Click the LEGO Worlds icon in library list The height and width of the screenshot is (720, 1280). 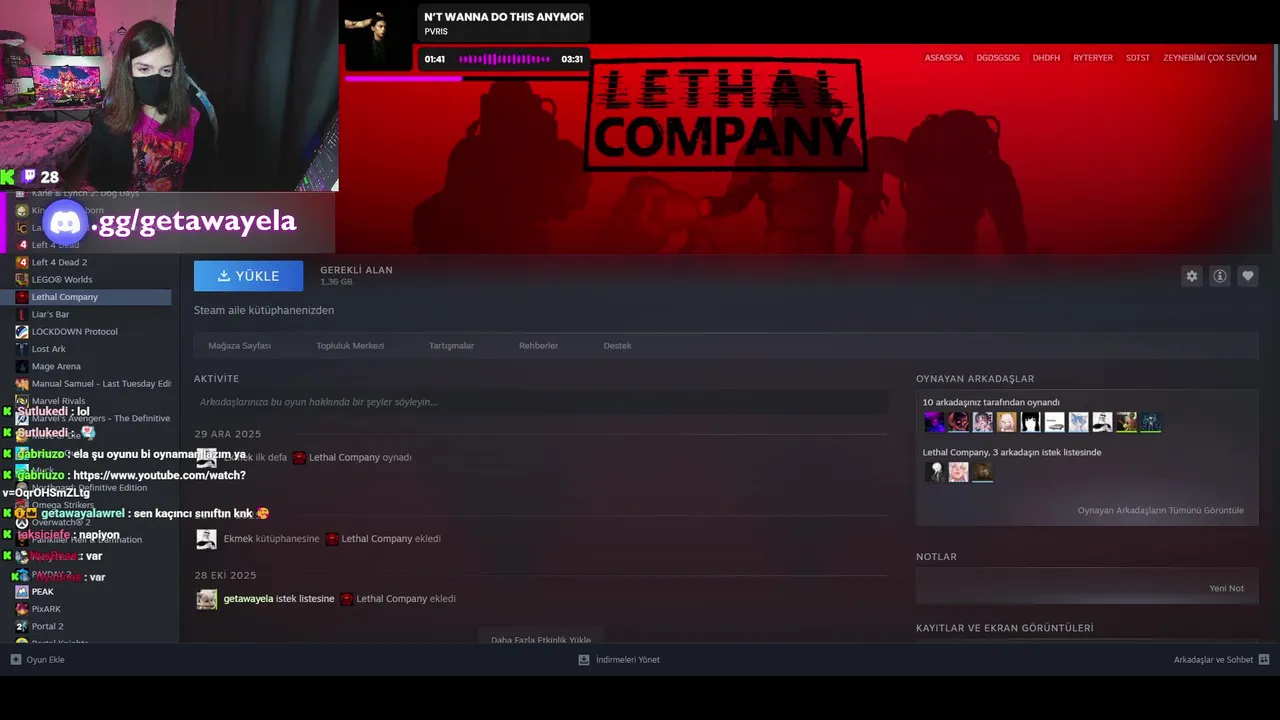coord(22,279)
